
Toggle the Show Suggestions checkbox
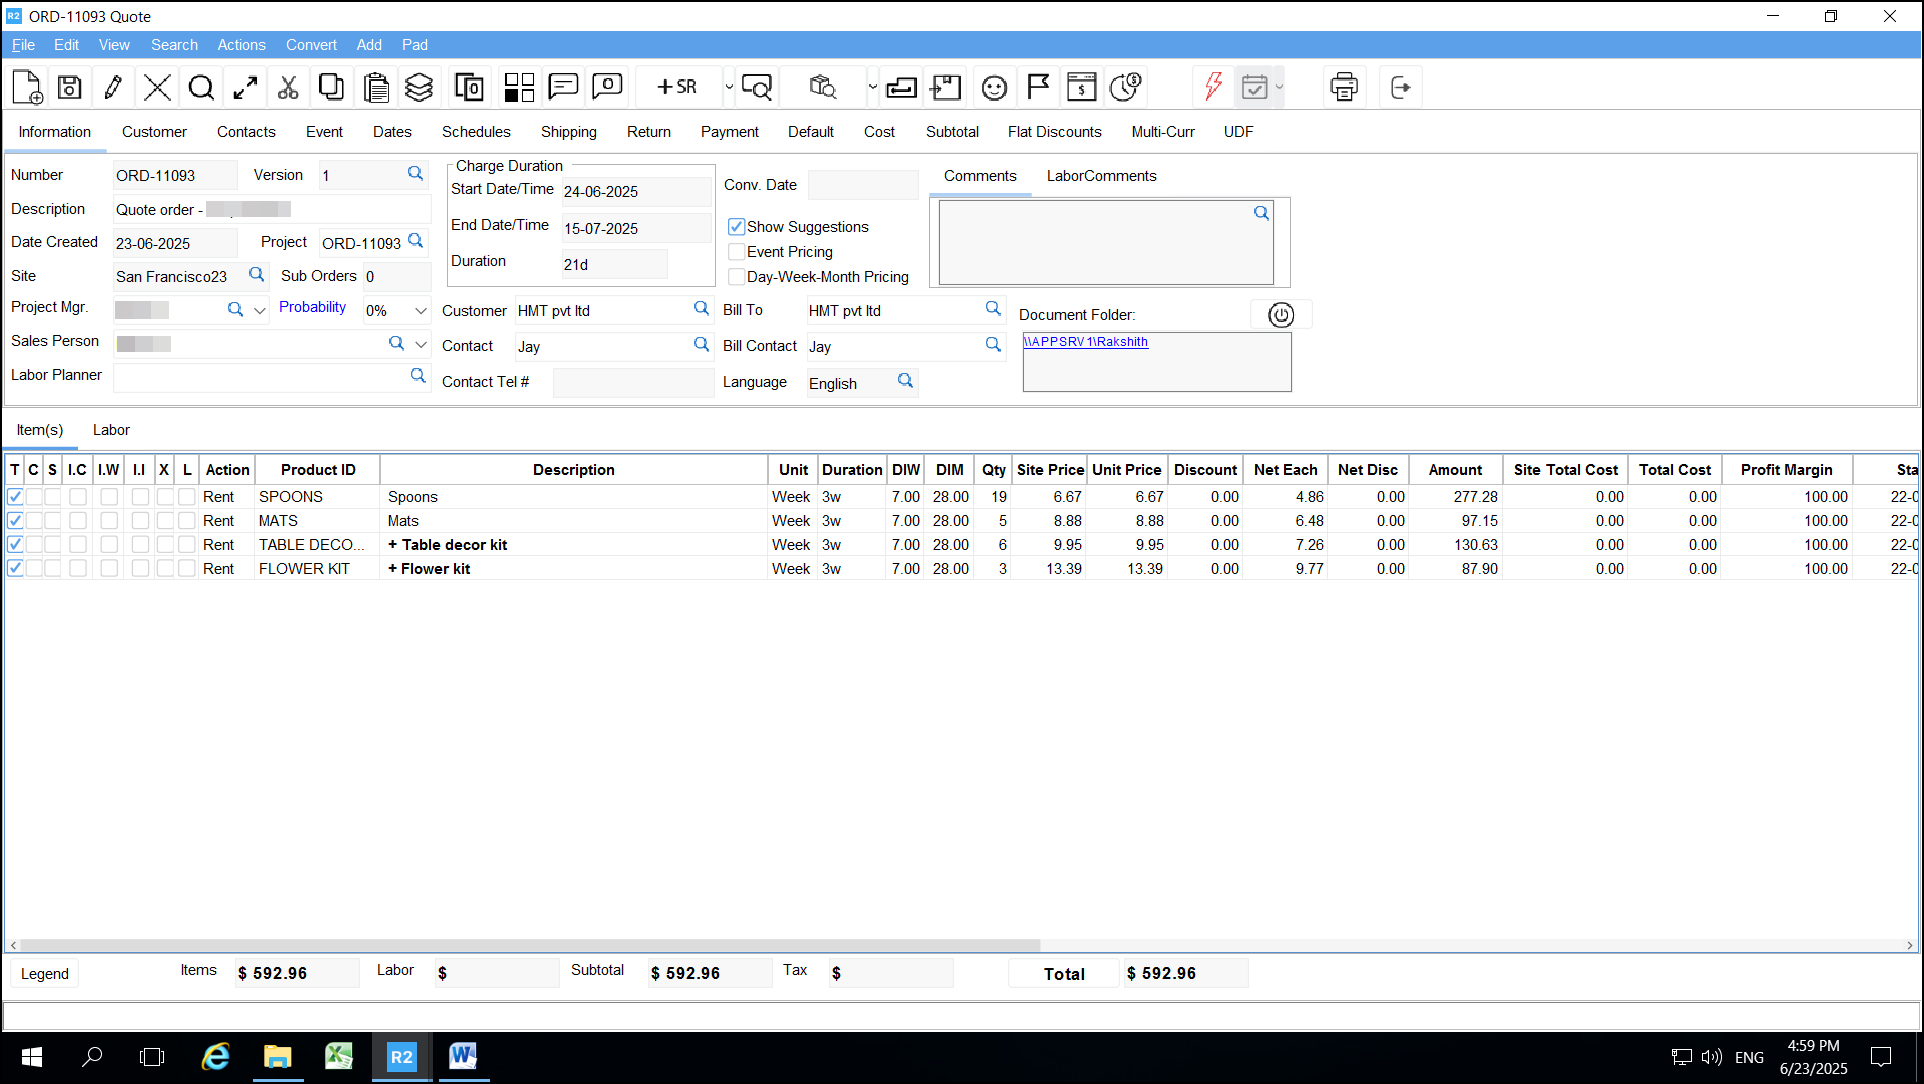tap(737, 227)
